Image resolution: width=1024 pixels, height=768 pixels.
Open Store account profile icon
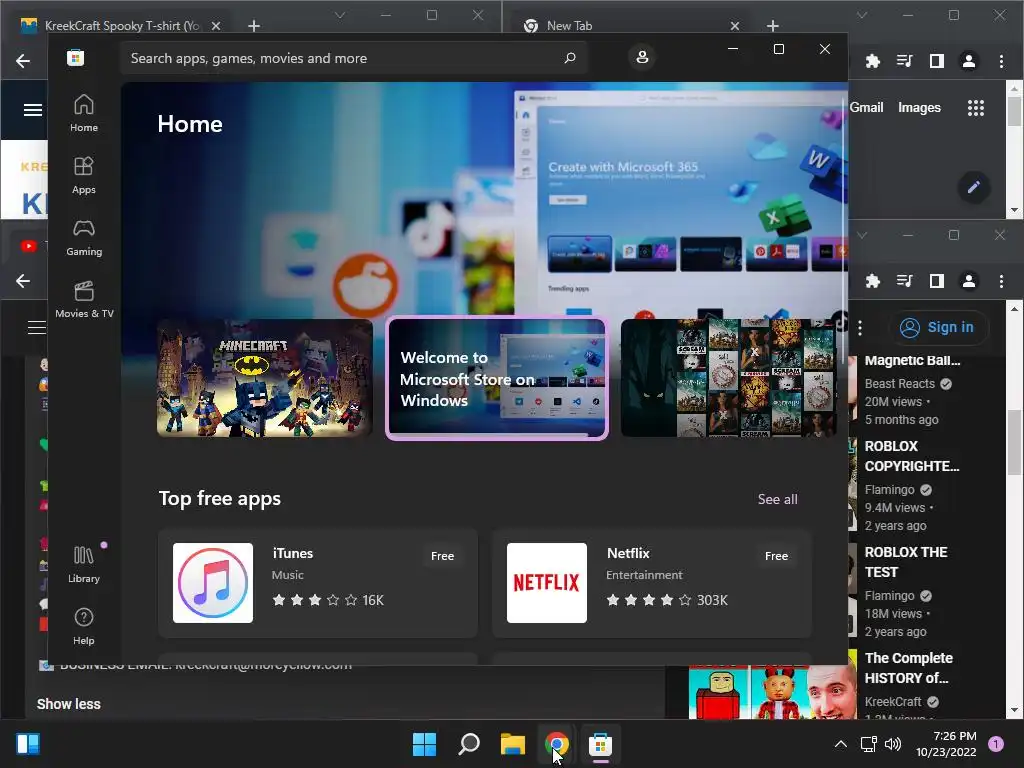[x=642, y=57]
